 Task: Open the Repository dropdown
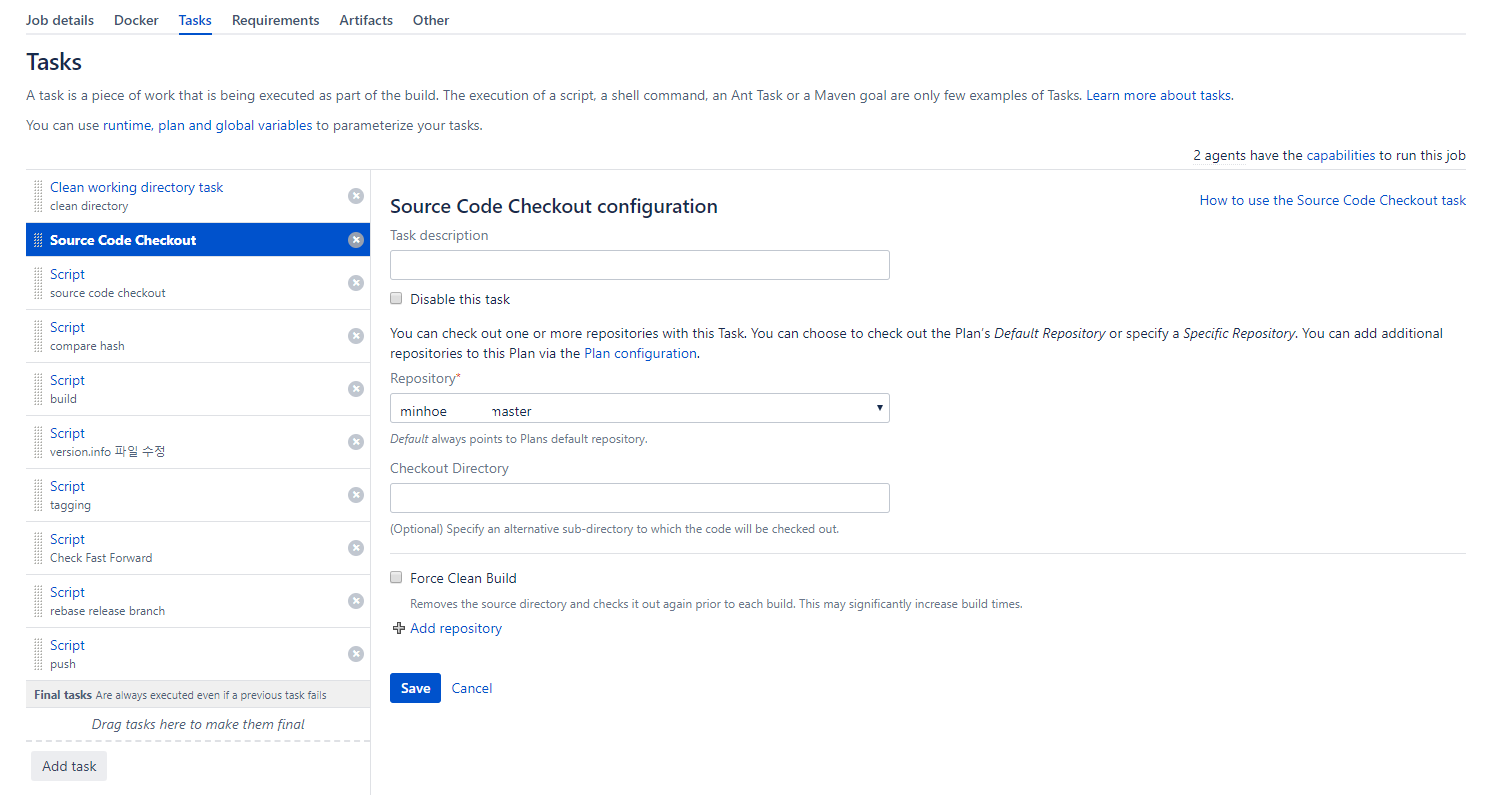[639, 409]
